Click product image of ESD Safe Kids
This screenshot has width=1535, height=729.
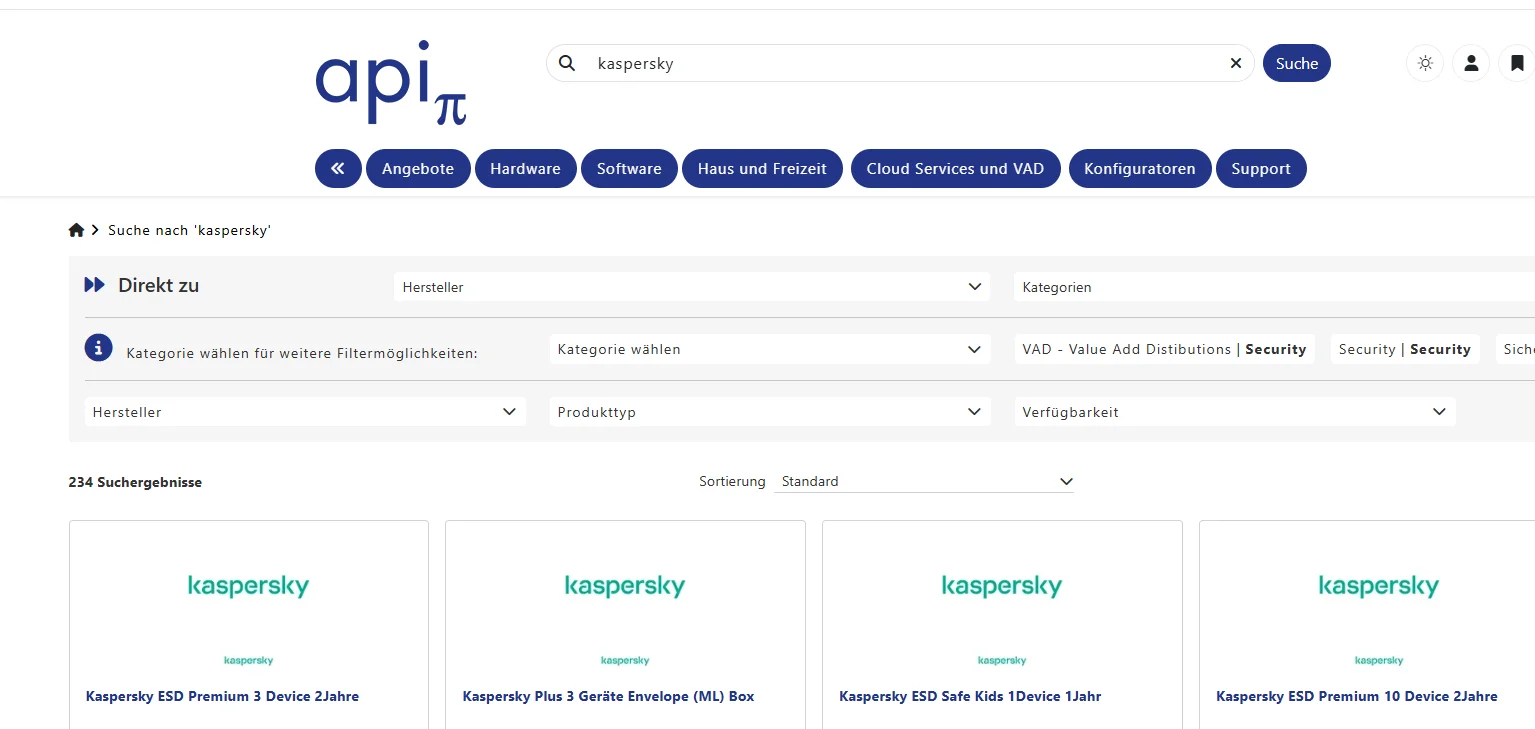click(1002, 586)
